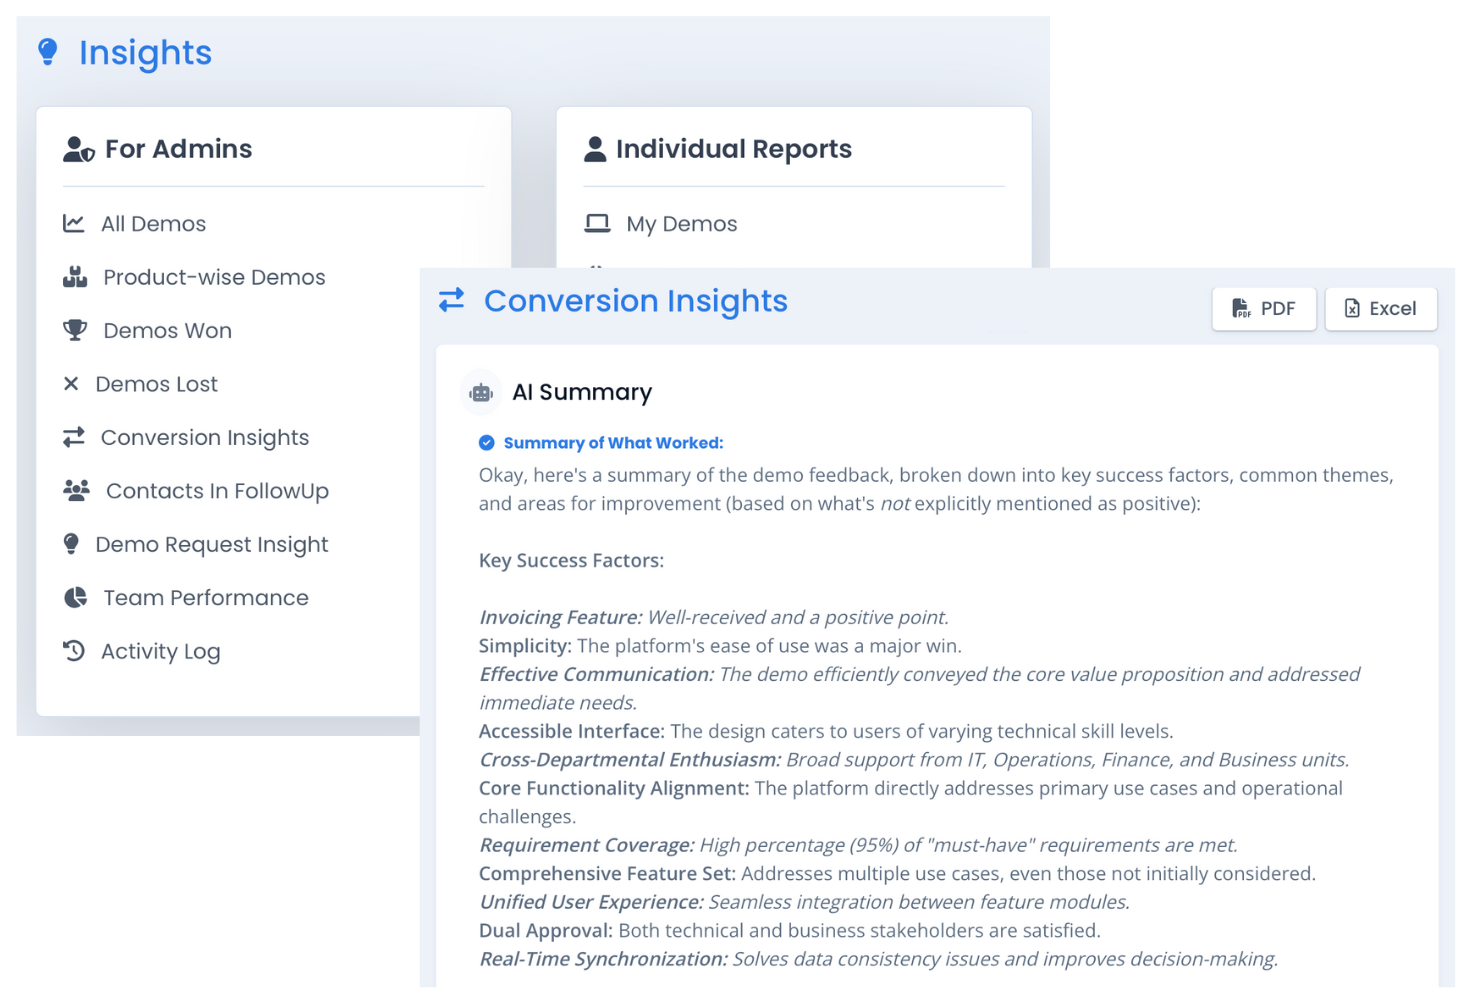
Task: Open the Demo Request Insight entry
Action: 211,545
